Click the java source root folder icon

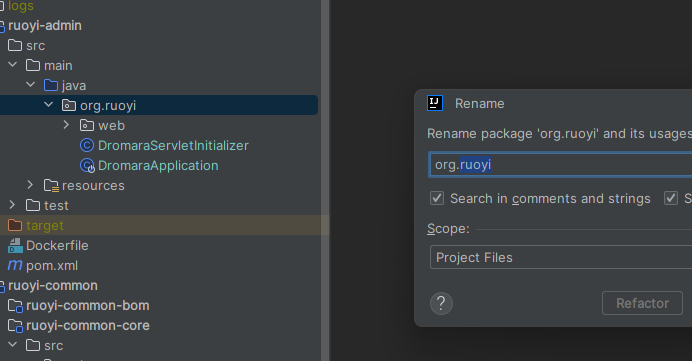(51, 85)
